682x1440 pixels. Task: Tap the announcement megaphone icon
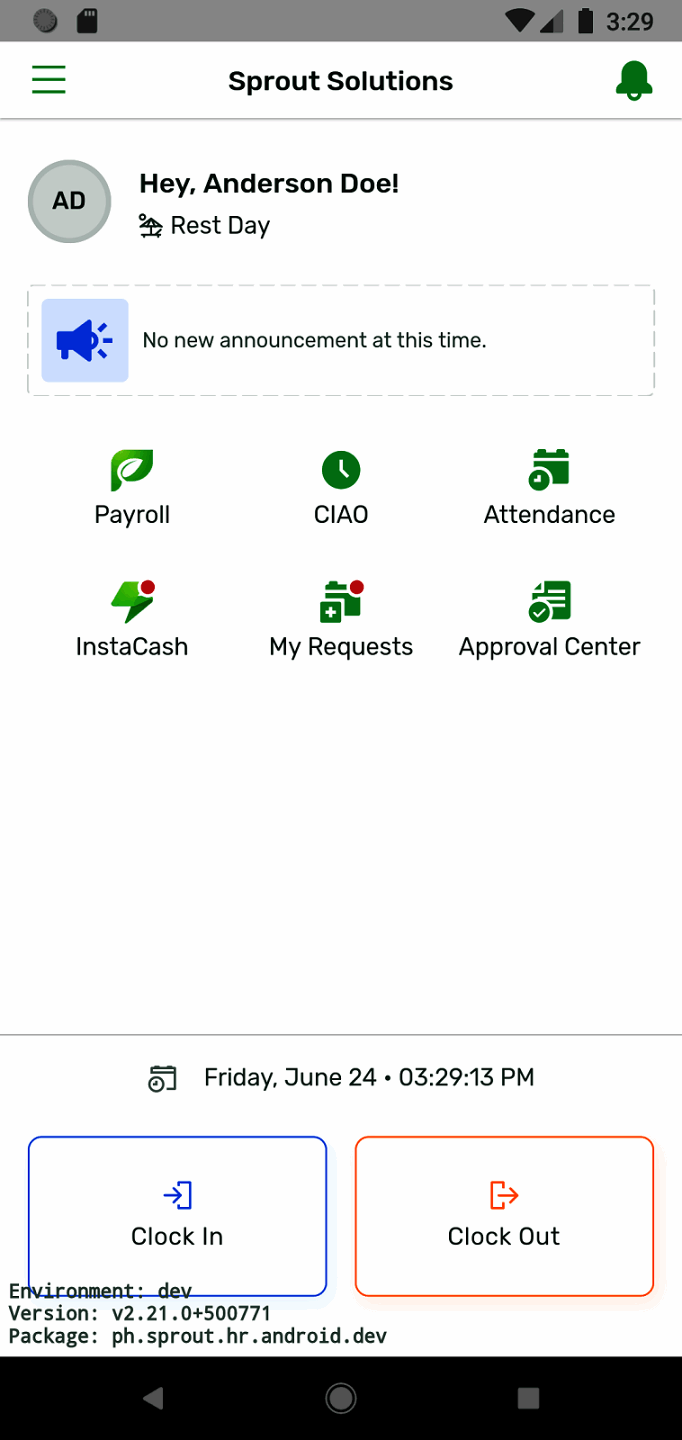[84, 340]
